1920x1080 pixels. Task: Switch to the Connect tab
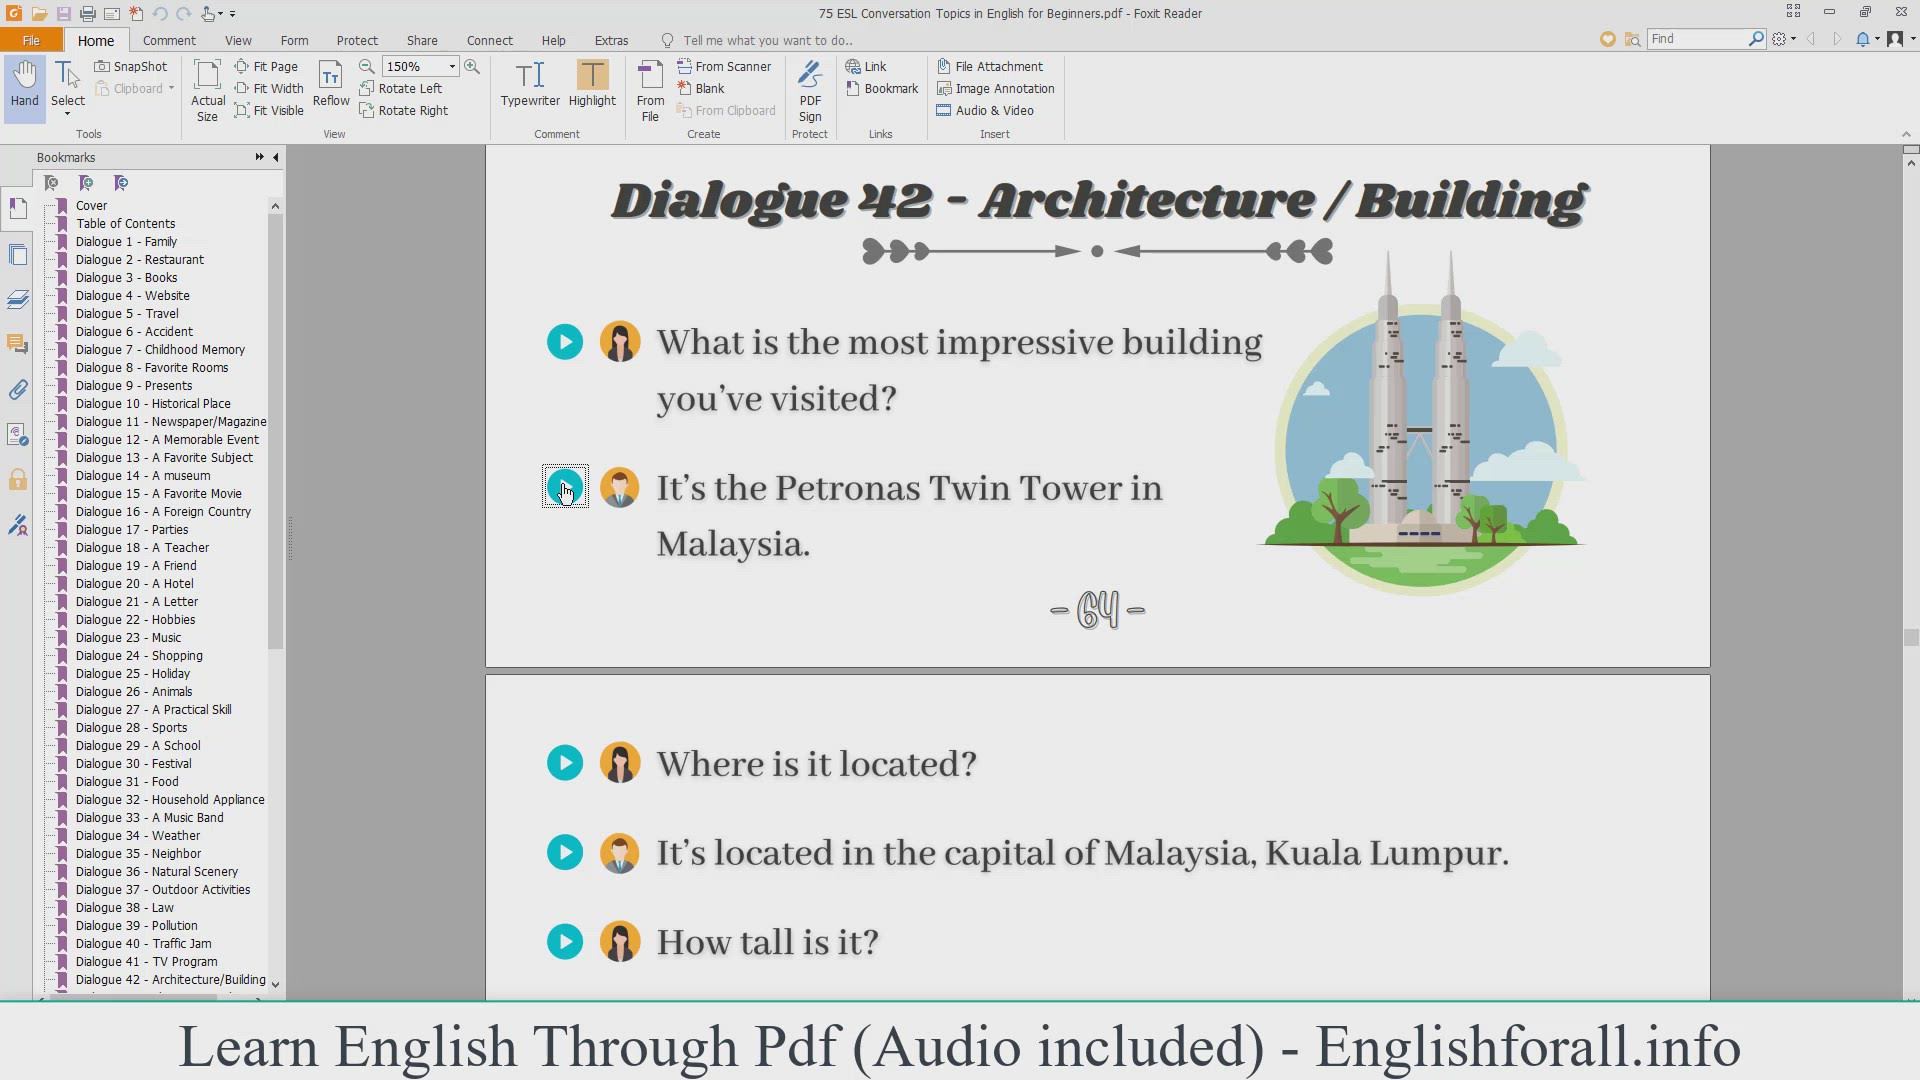[489, 40]
